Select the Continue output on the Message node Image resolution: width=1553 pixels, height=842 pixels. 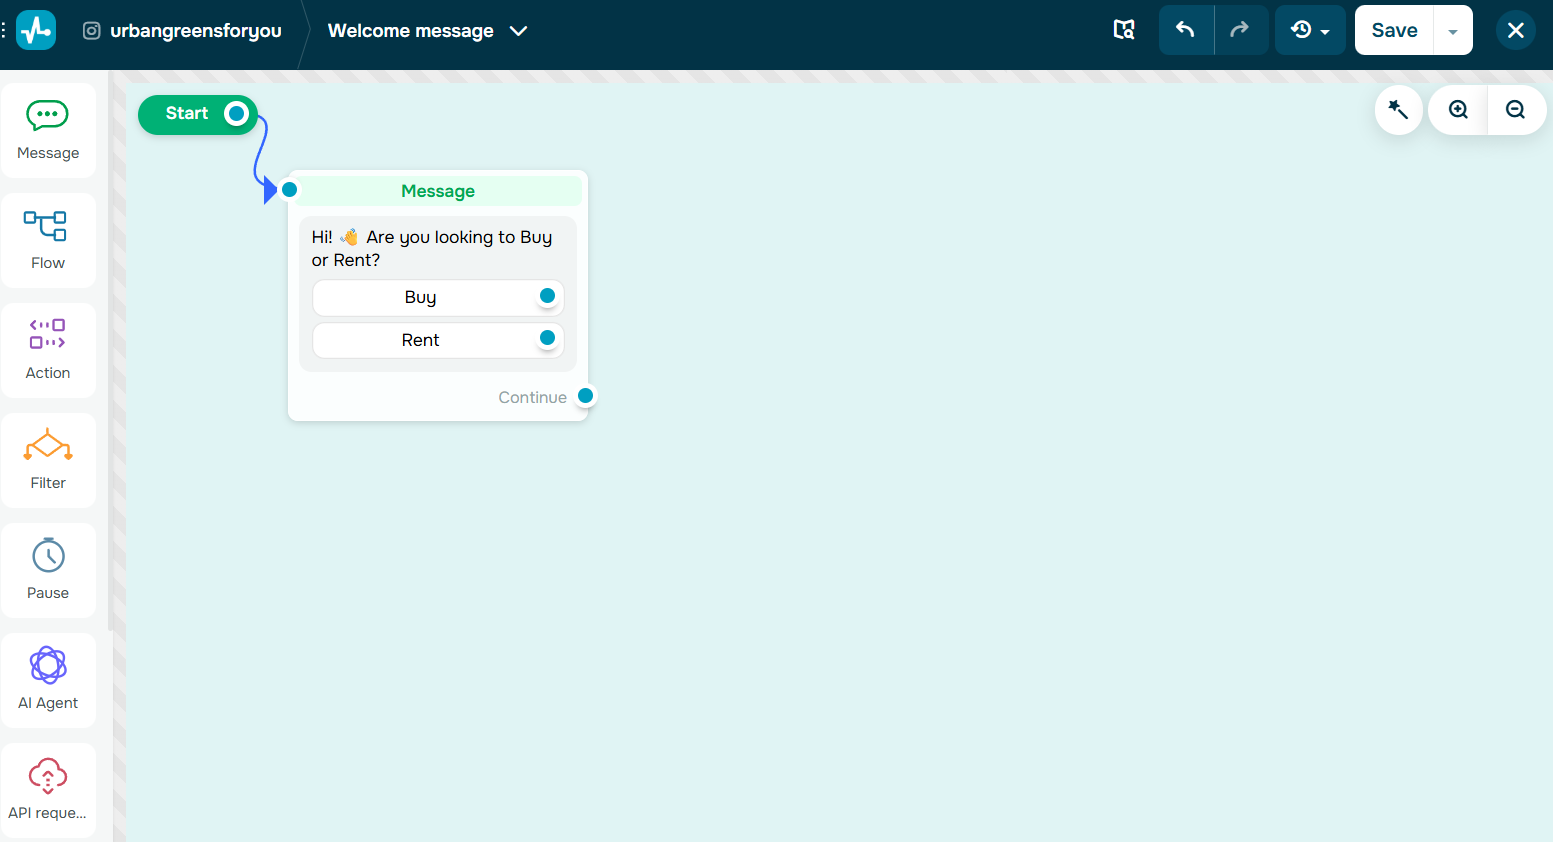click(585, 396)
